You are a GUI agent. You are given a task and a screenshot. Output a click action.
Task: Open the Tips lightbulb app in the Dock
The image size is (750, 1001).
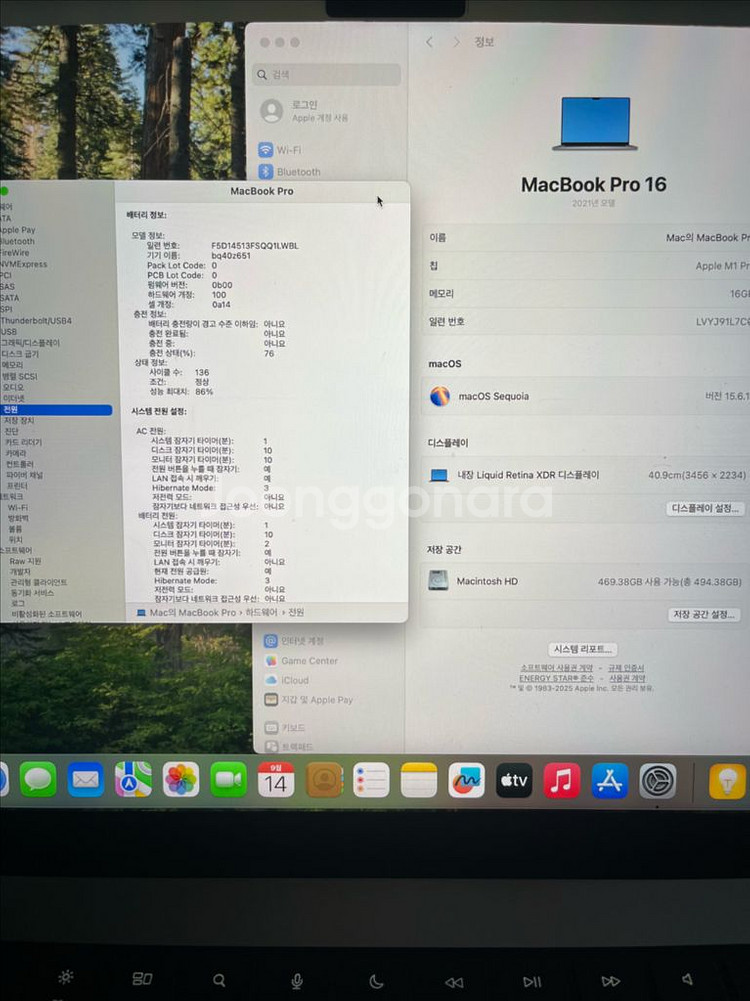point(728,781)
